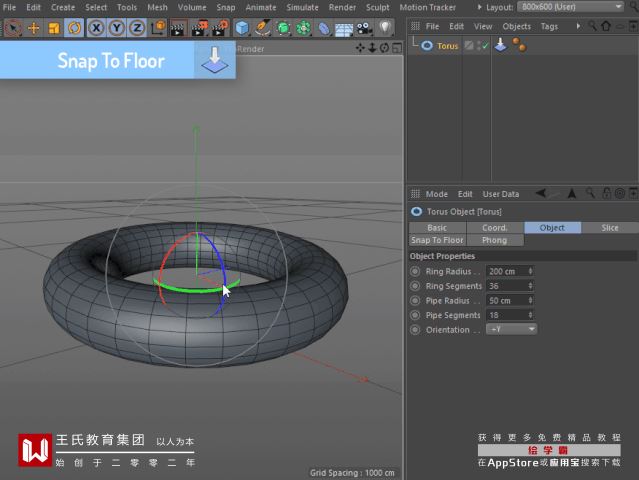Select the Scale tool icon
This screenshot has height=480, width=639.
pyautogui.click(x=53, y=28)
